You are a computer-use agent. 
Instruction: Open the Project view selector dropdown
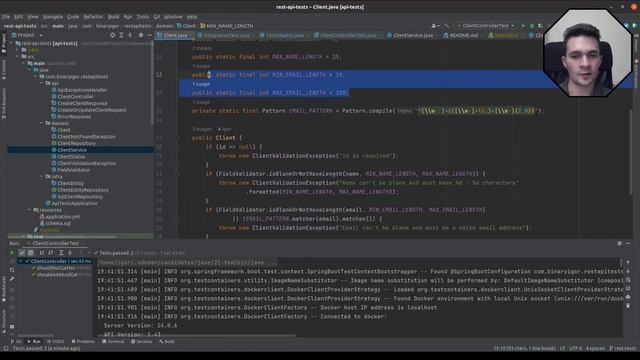tap(27, 35)
